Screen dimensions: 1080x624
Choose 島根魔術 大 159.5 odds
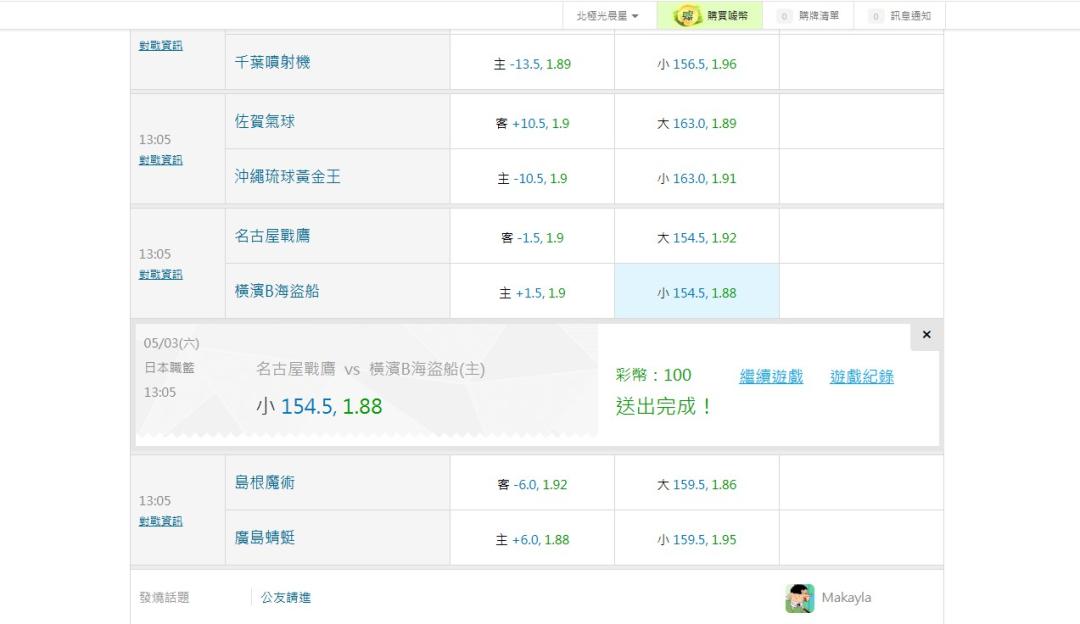(x=696, y=484)
